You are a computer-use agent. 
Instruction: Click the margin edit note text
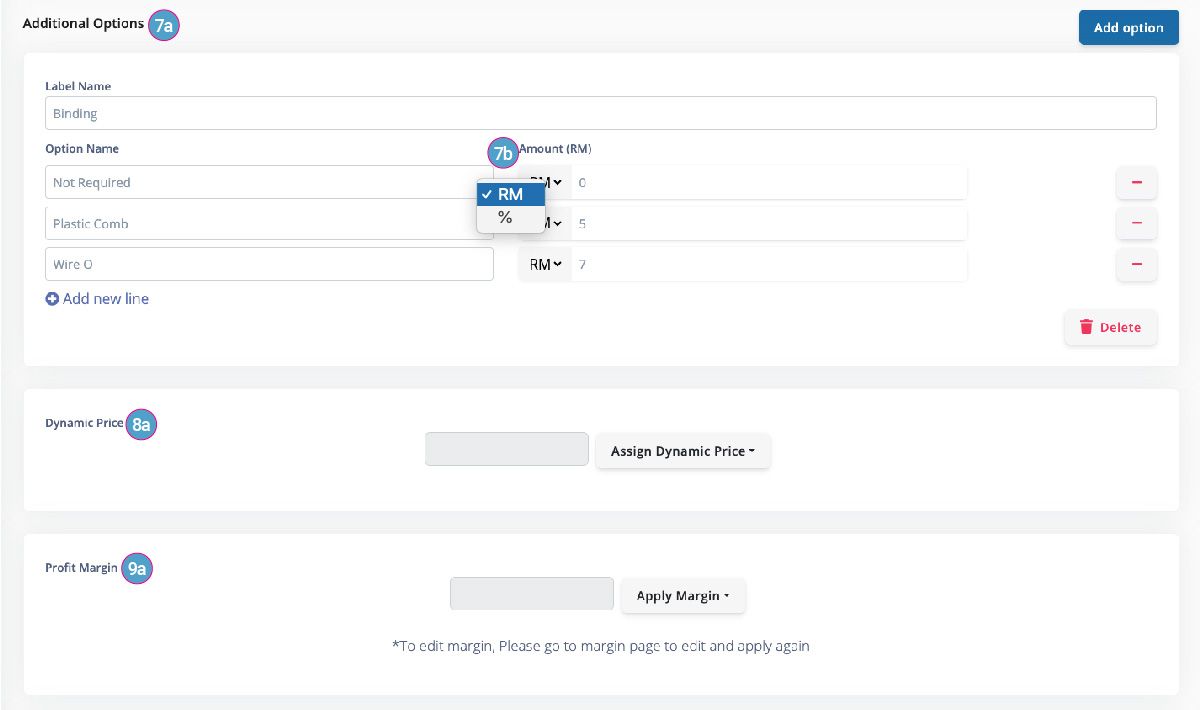(x=601, y=646)
